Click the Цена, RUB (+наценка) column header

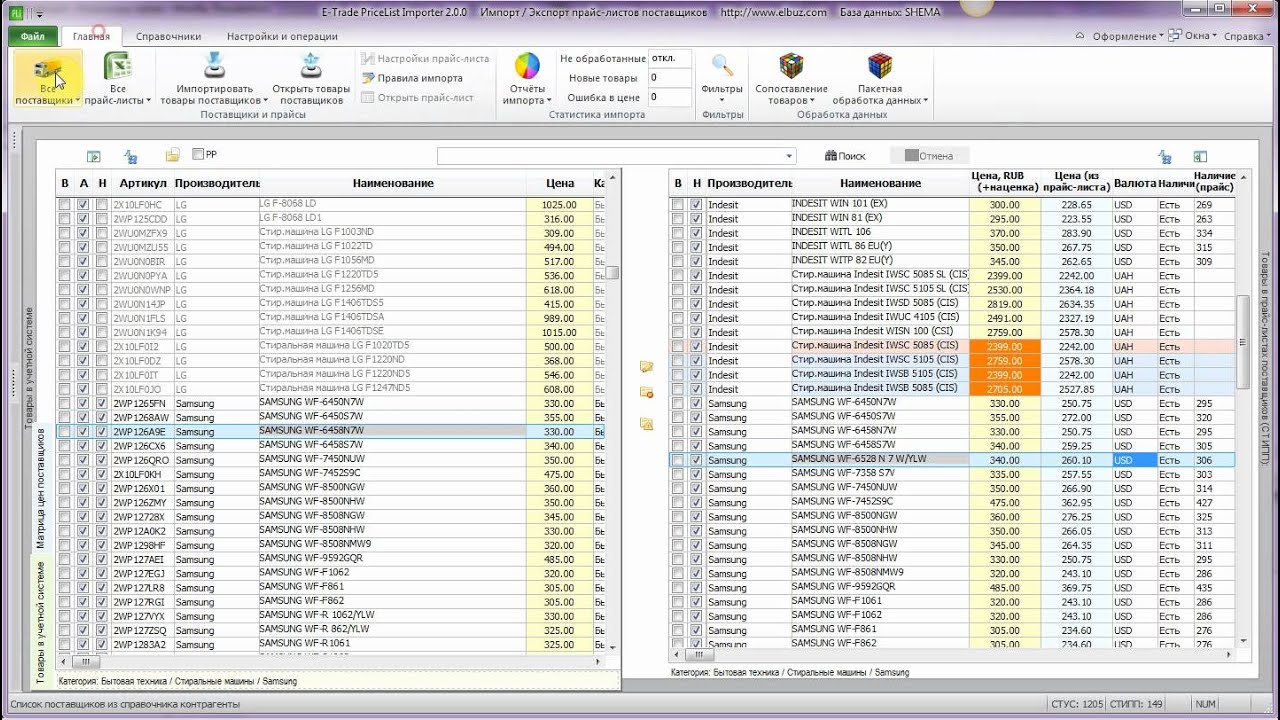[1004, 182]
